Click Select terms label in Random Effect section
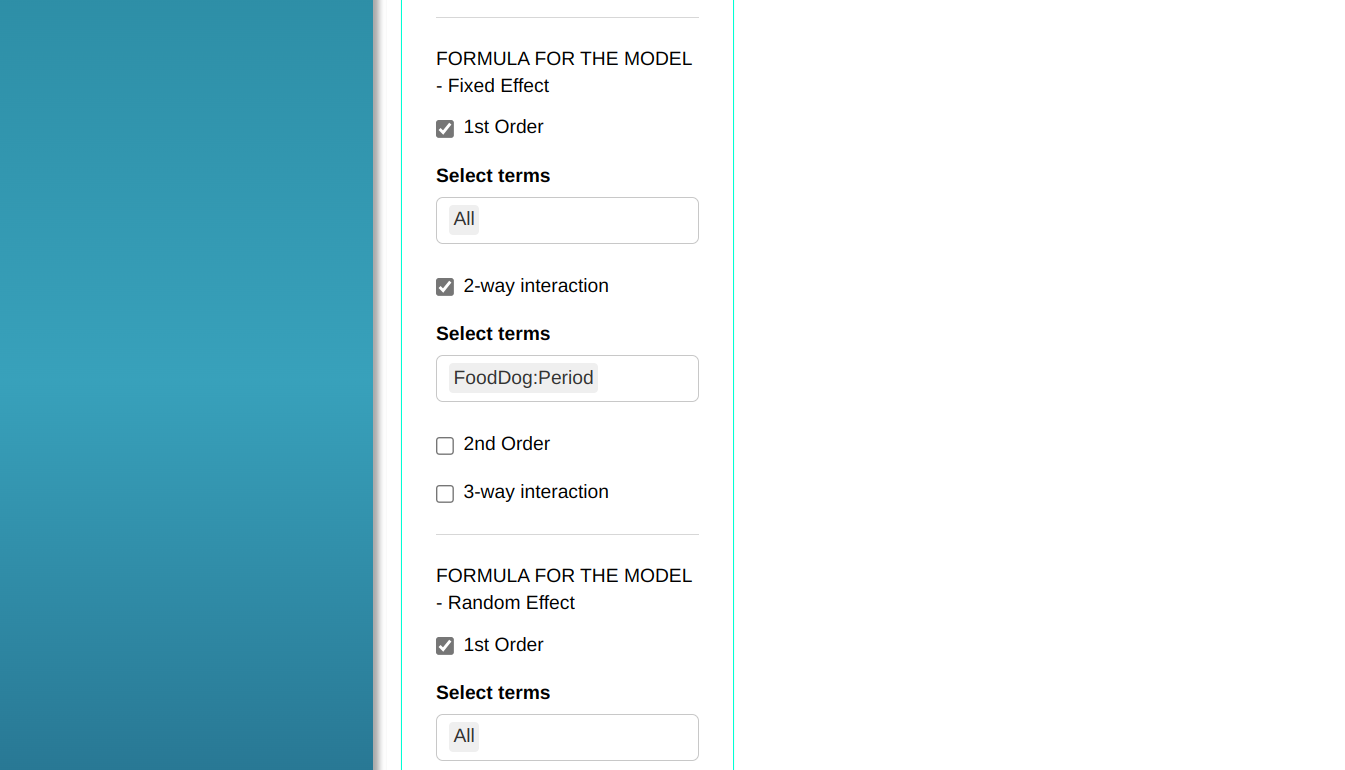1345x770 pixels. [493, 692]
